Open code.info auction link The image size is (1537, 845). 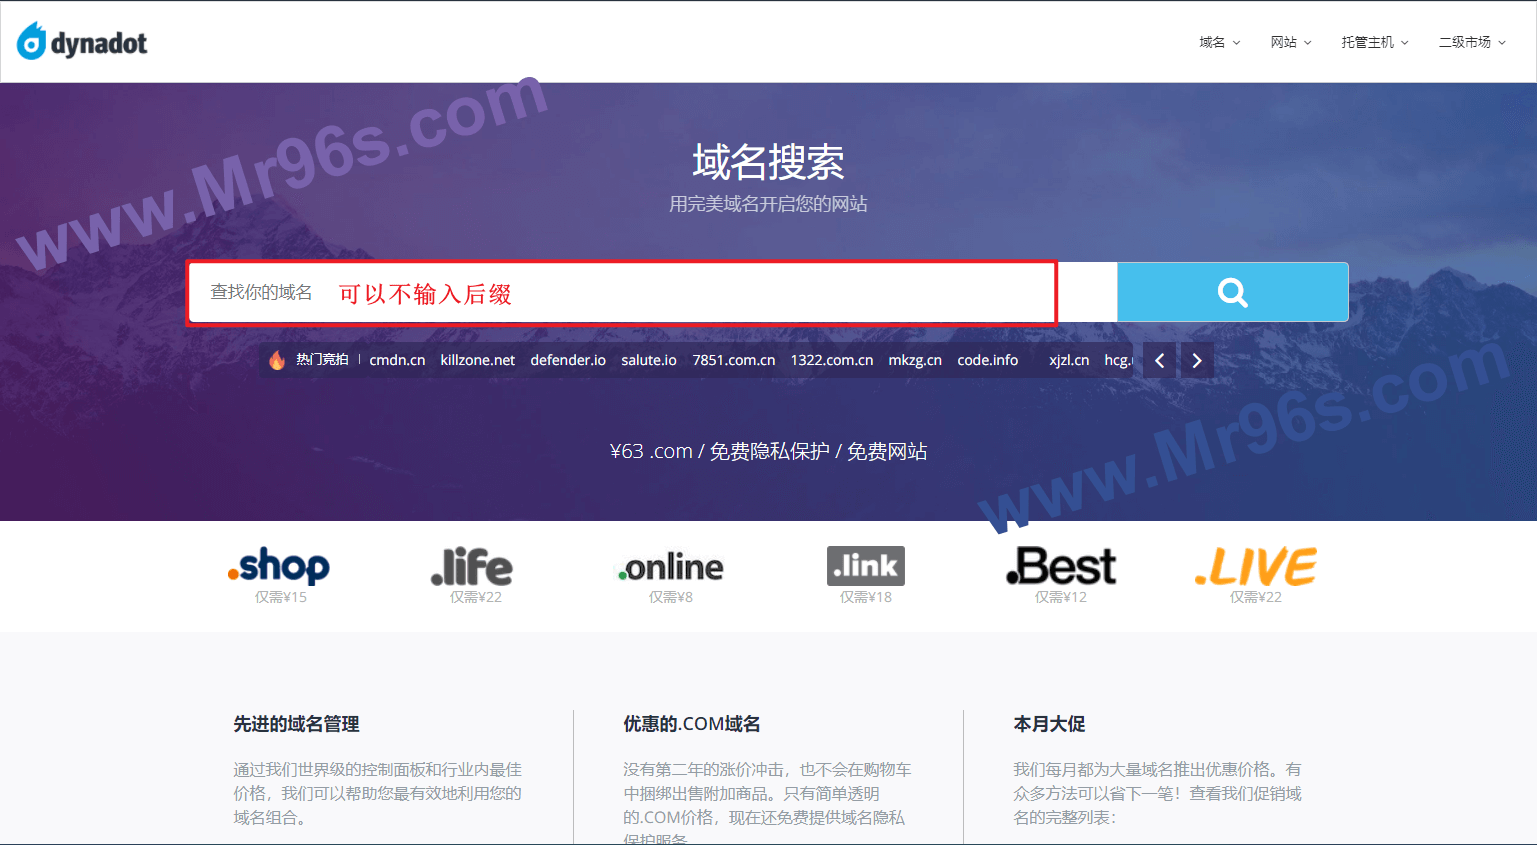coord(988,360)
